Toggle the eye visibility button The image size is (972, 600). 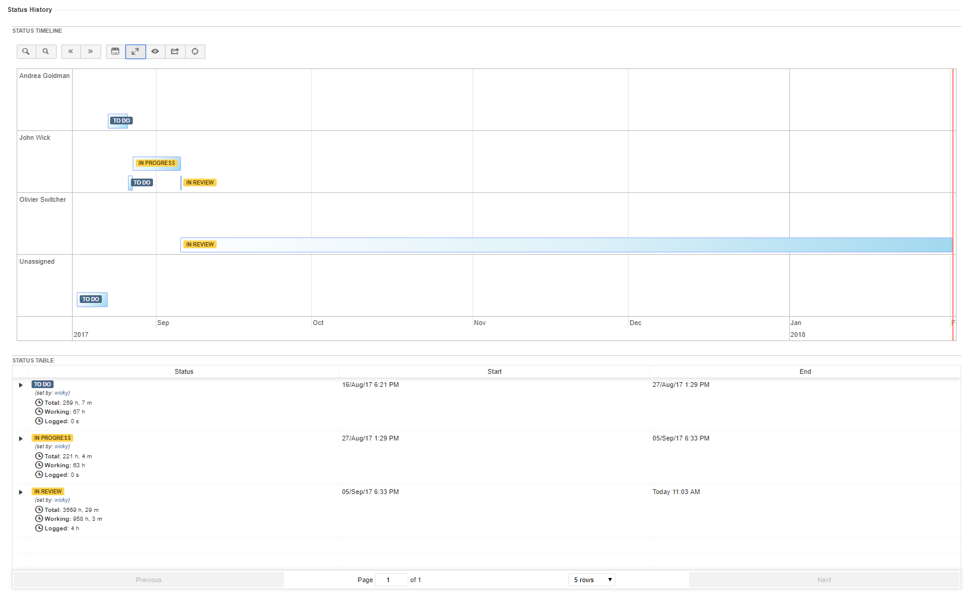coord(155,52)
